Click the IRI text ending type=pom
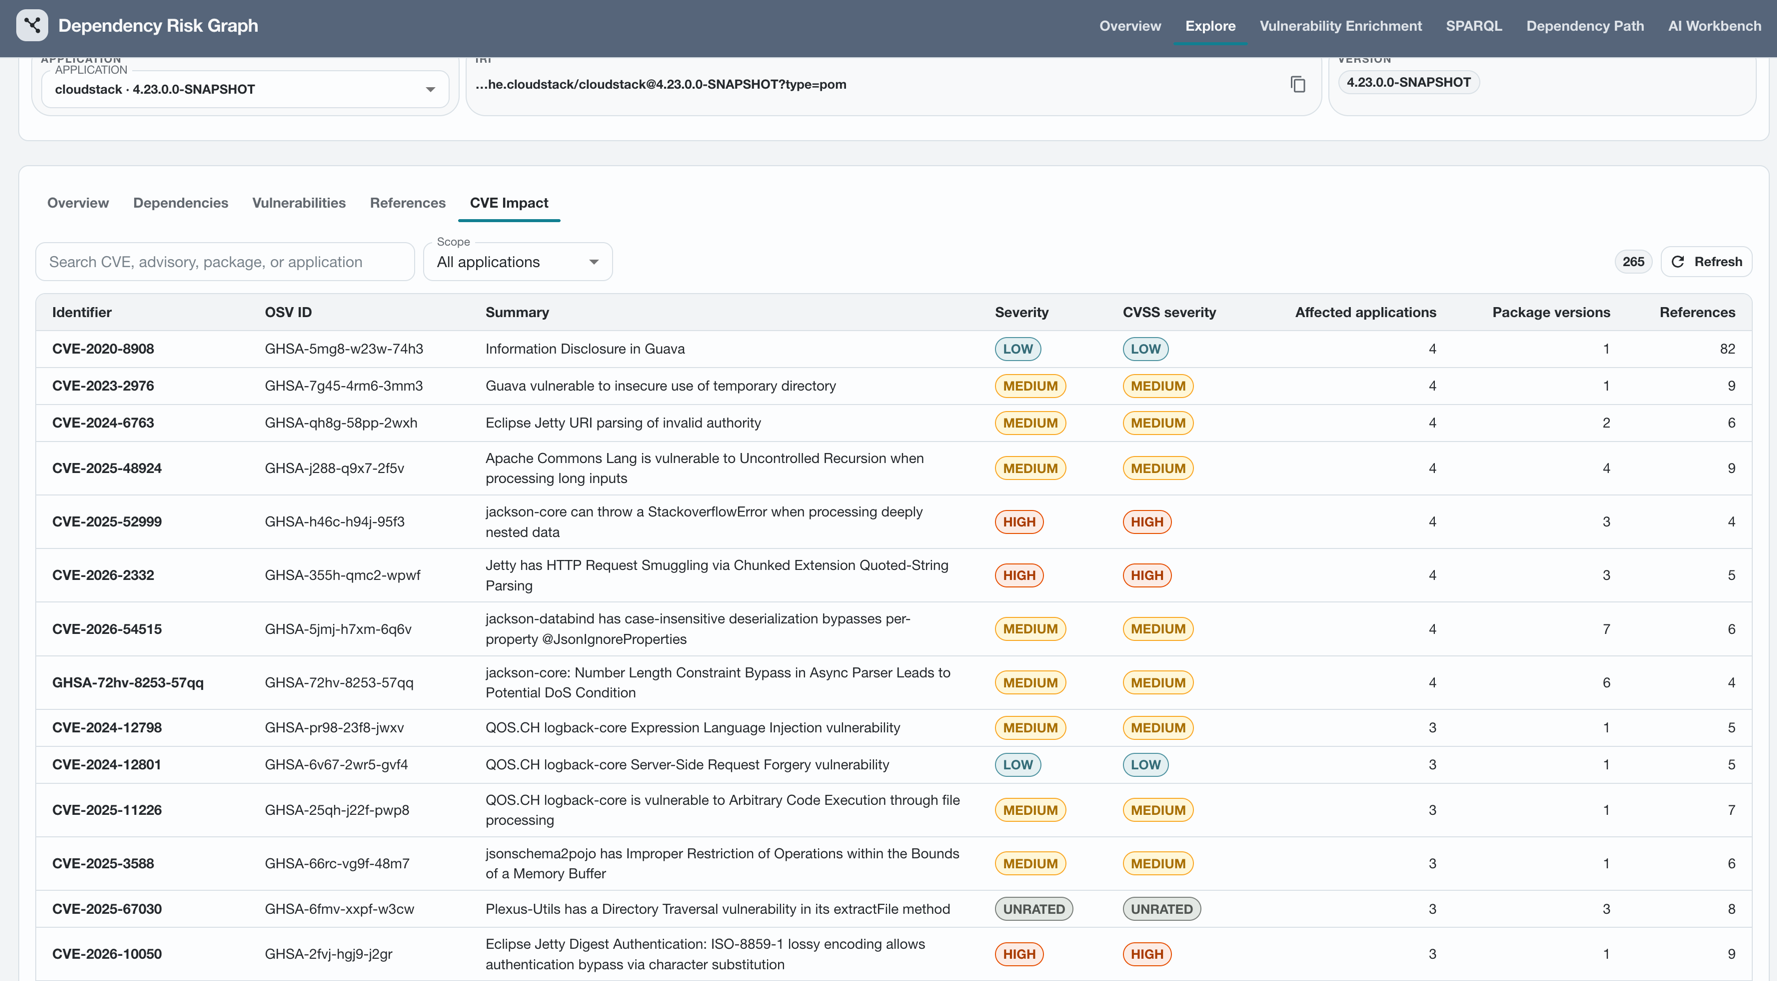The height and width of the screenshot is (981, 1777). tap(661, 84)
